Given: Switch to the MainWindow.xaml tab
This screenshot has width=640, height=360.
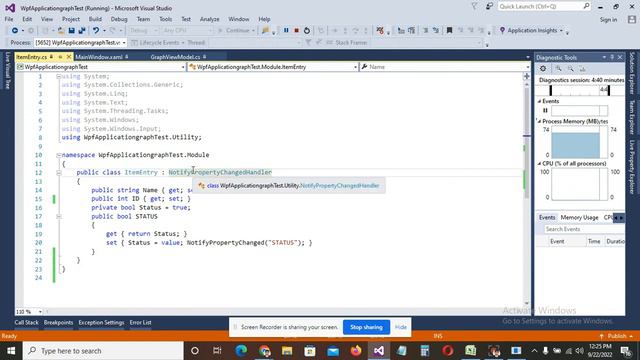Looking at the screenshot, I should [x=99, y=57].
